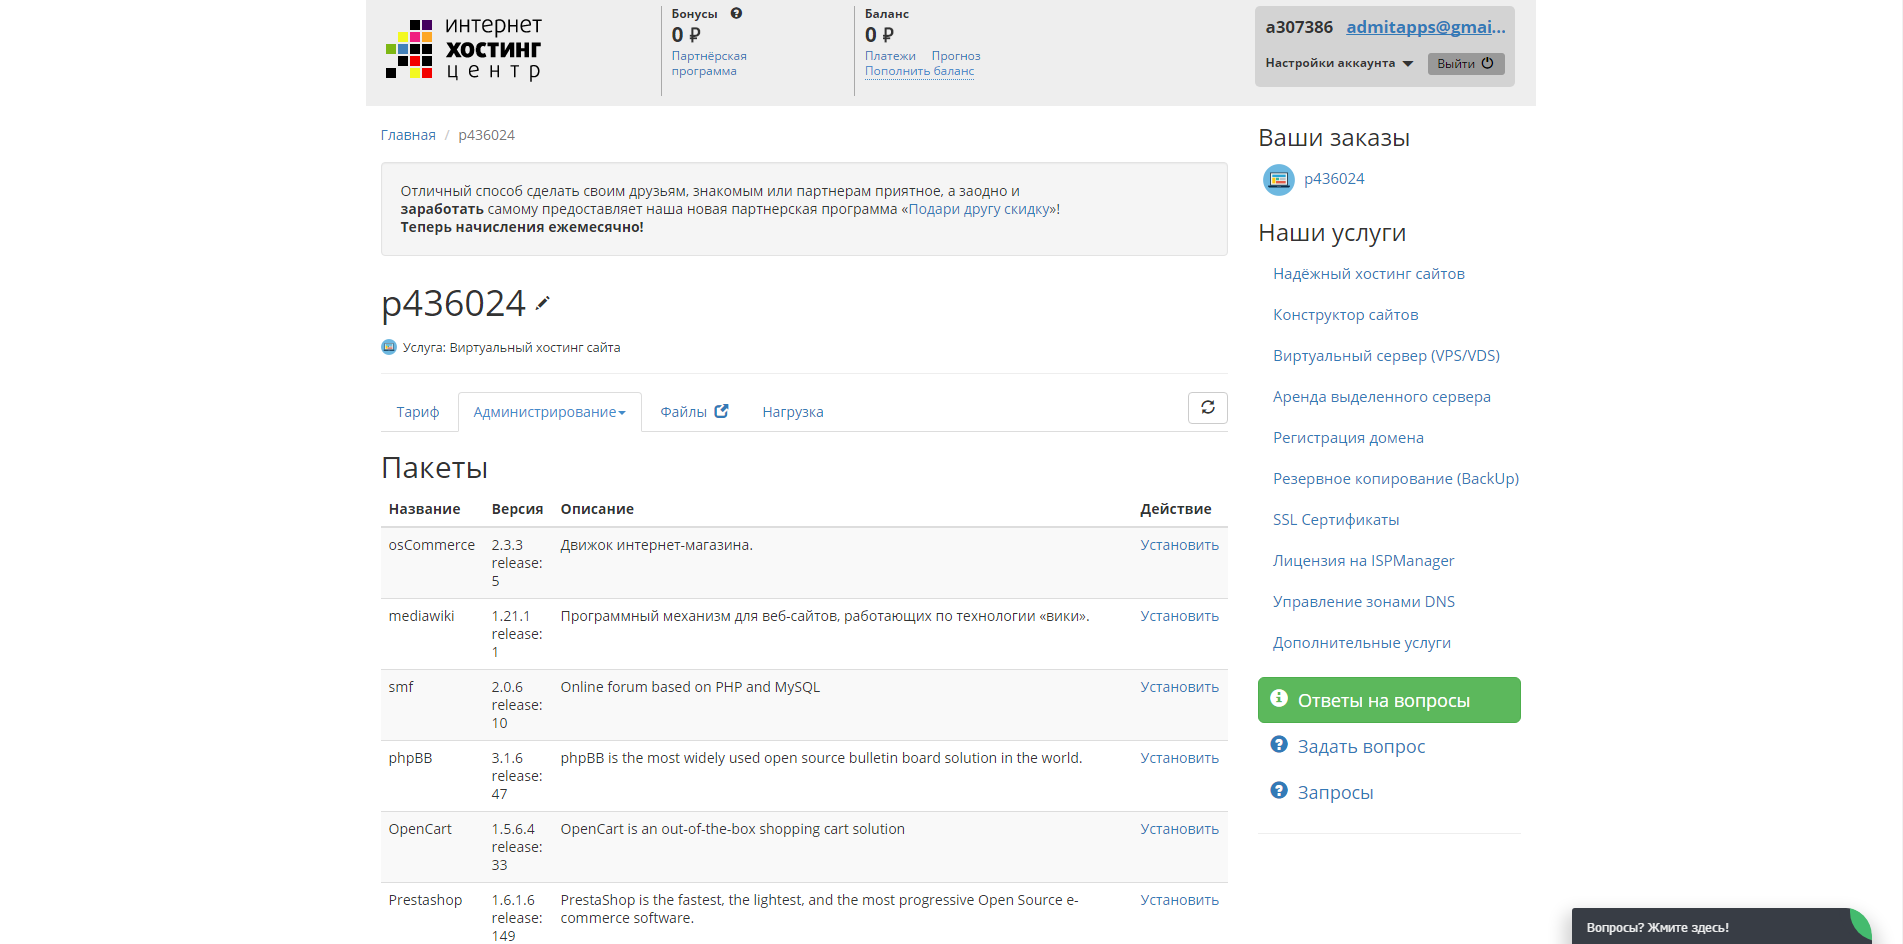
Task: Open Дополнительные услуги link
Action: [1362, 643]
